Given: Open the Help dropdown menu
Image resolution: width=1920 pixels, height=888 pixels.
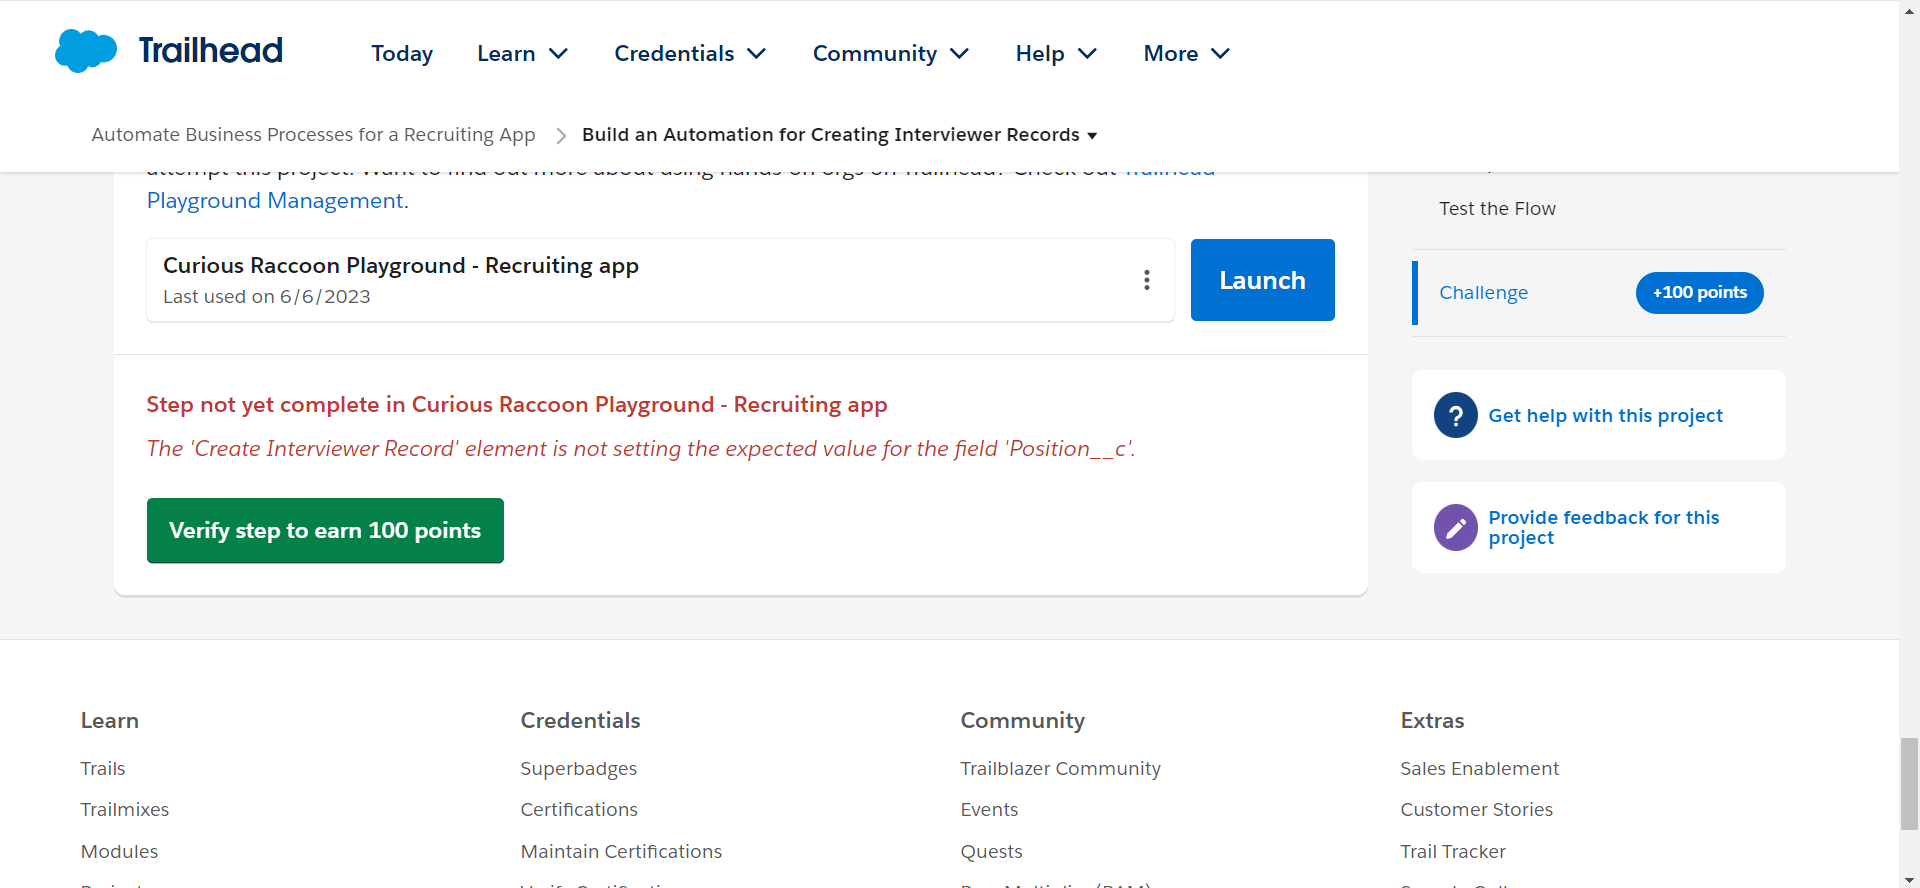Looking at the screenshot, I should point(1056,53).
